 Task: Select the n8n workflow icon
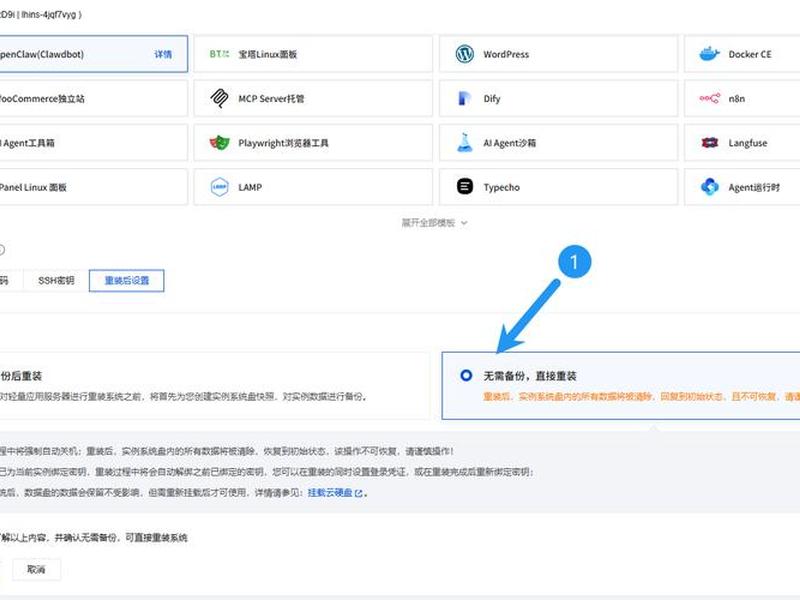pos(709,98)
